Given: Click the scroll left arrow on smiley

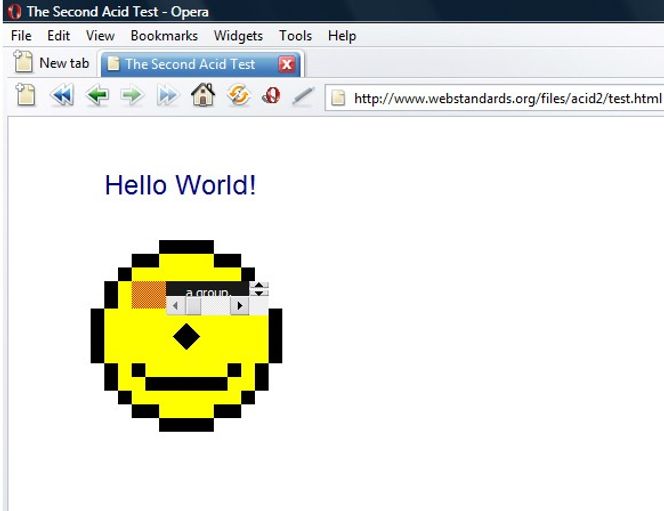Looking at the screenshot, I should click(175, 305).
